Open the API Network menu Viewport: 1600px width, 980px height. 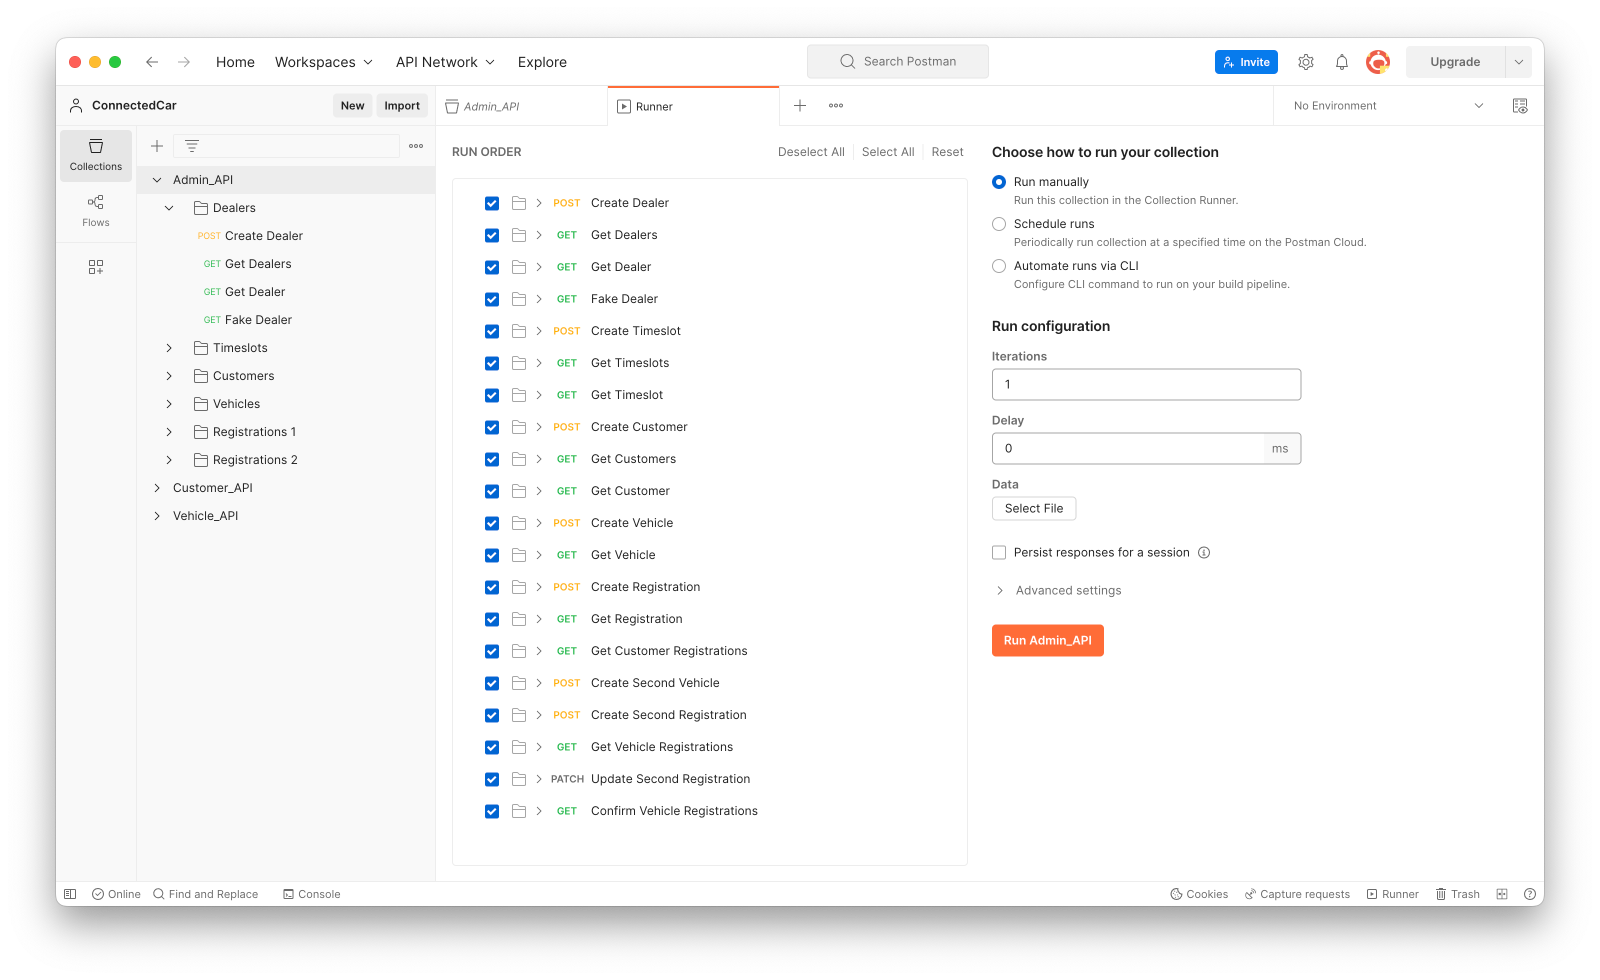pyautogui.click(x=446, y=62)
